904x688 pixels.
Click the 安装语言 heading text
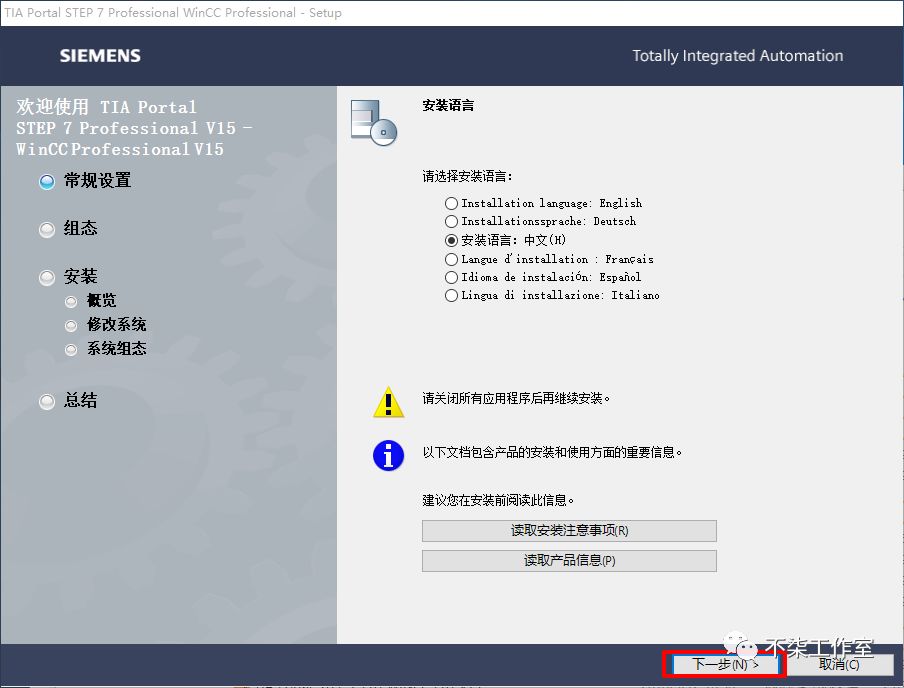click(x=448, y=106)
